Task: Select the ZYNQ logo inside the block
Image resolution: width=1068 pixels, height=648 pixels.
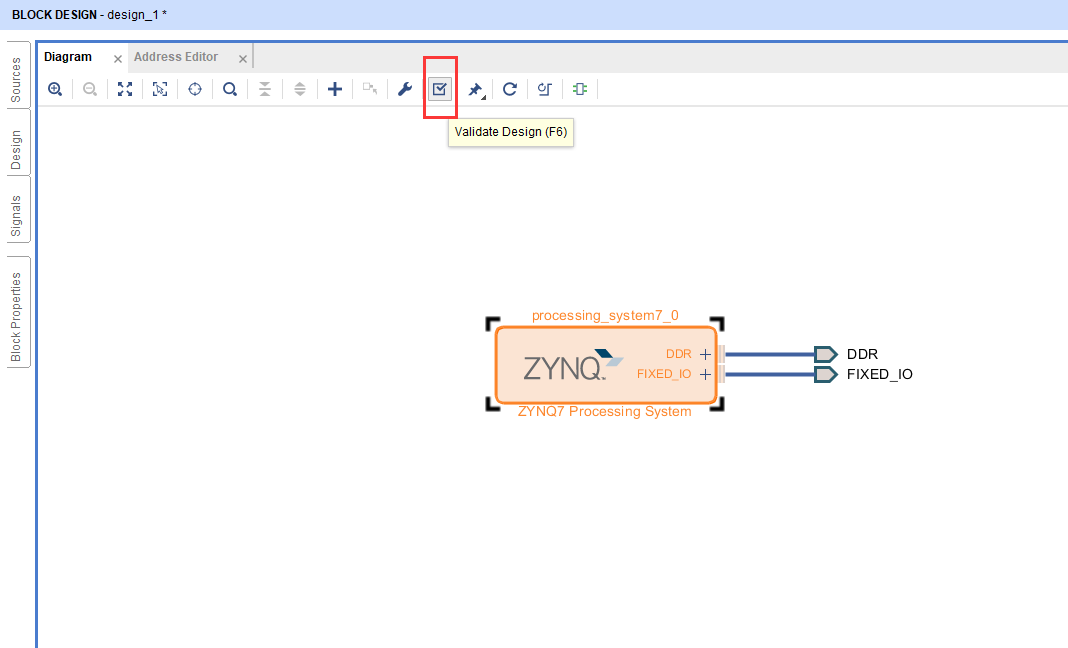Action: coord(574,365)
